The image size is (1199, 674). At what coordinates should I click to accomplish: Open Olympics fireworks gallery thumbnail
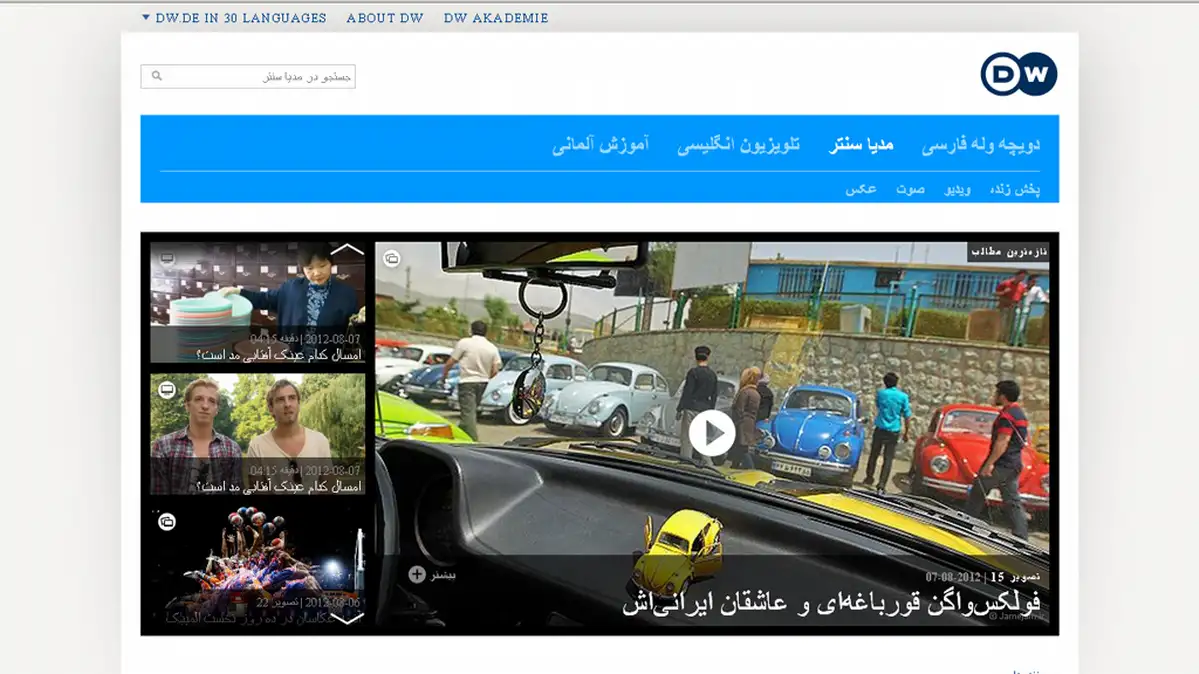258,565
